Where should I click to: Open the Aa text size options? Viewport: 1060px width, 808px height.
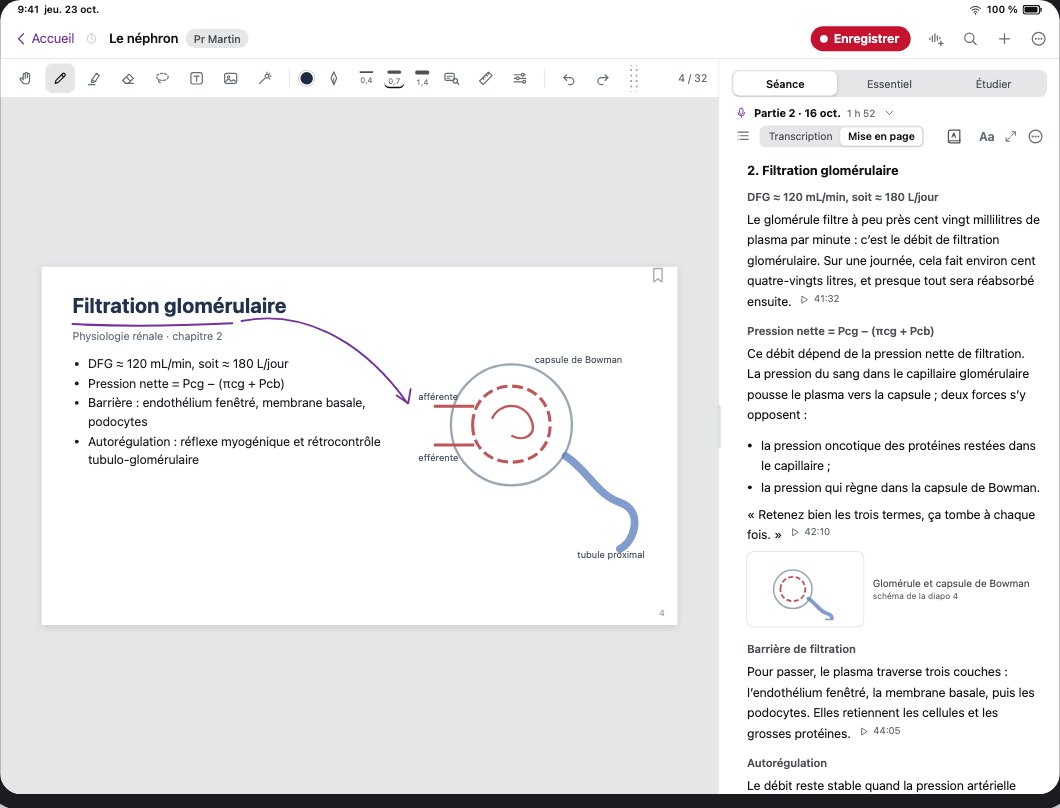(x=986, y=137)
